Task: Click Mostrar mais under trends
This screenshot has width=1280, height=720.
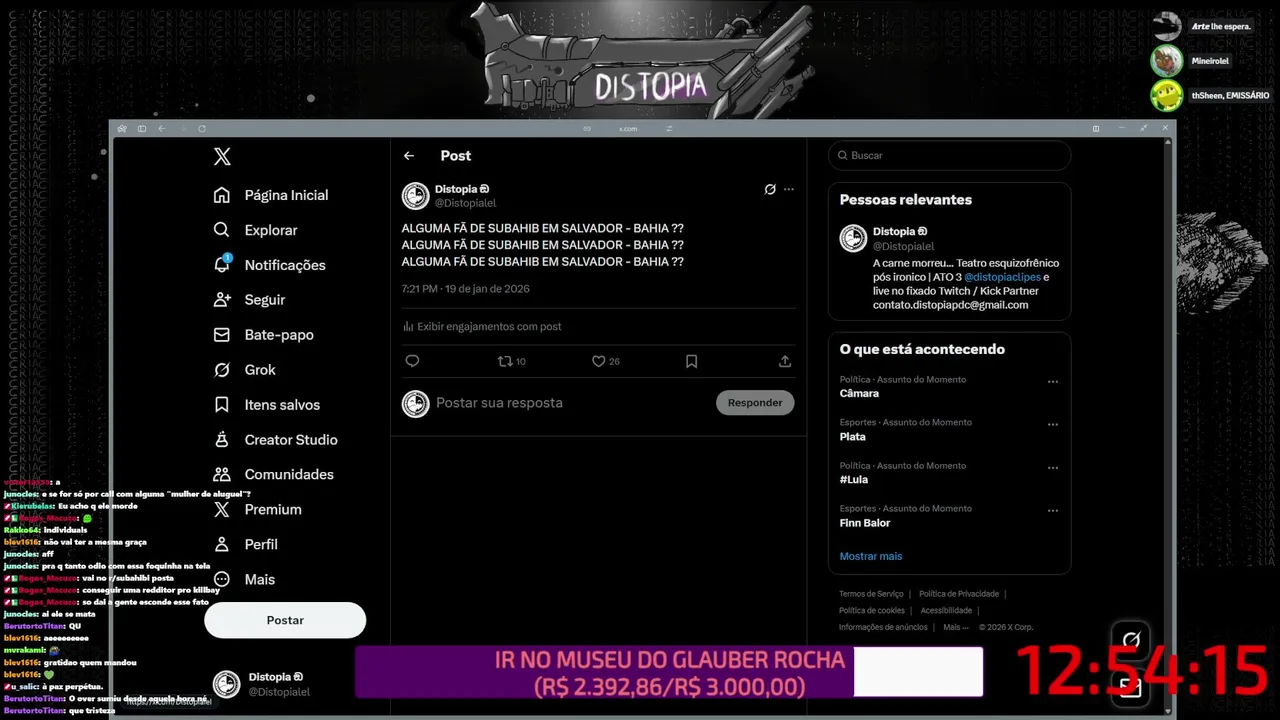Action: coord(871,556)
